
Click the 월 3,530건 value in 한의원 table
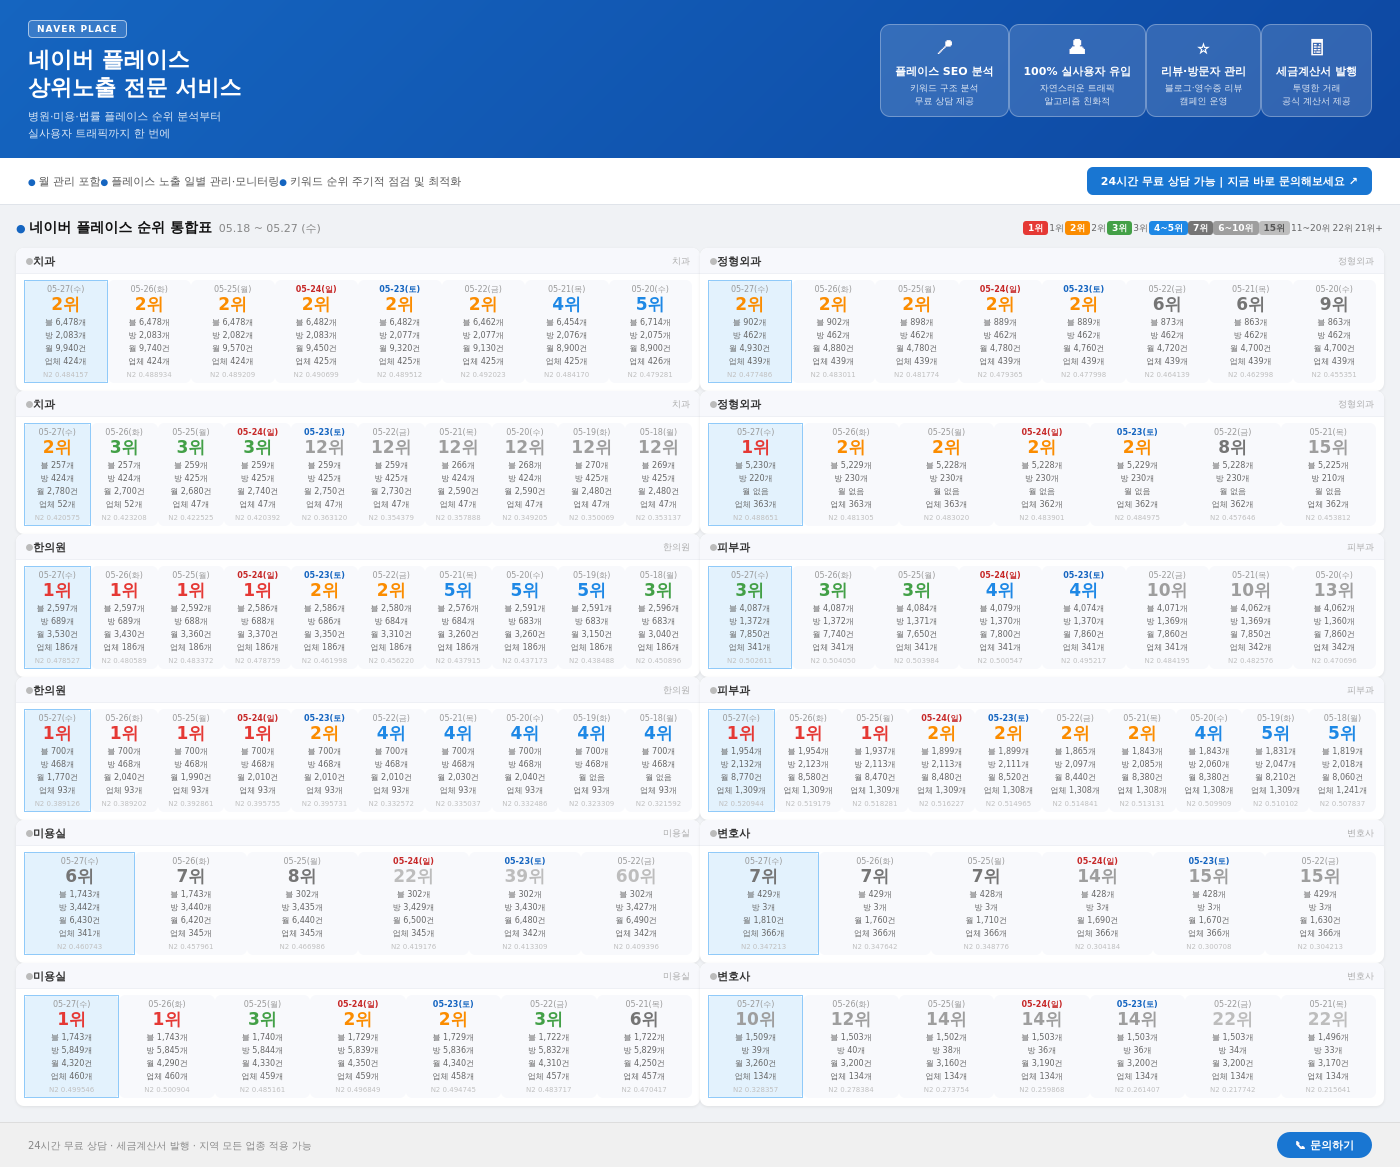(x=57, y=635)
